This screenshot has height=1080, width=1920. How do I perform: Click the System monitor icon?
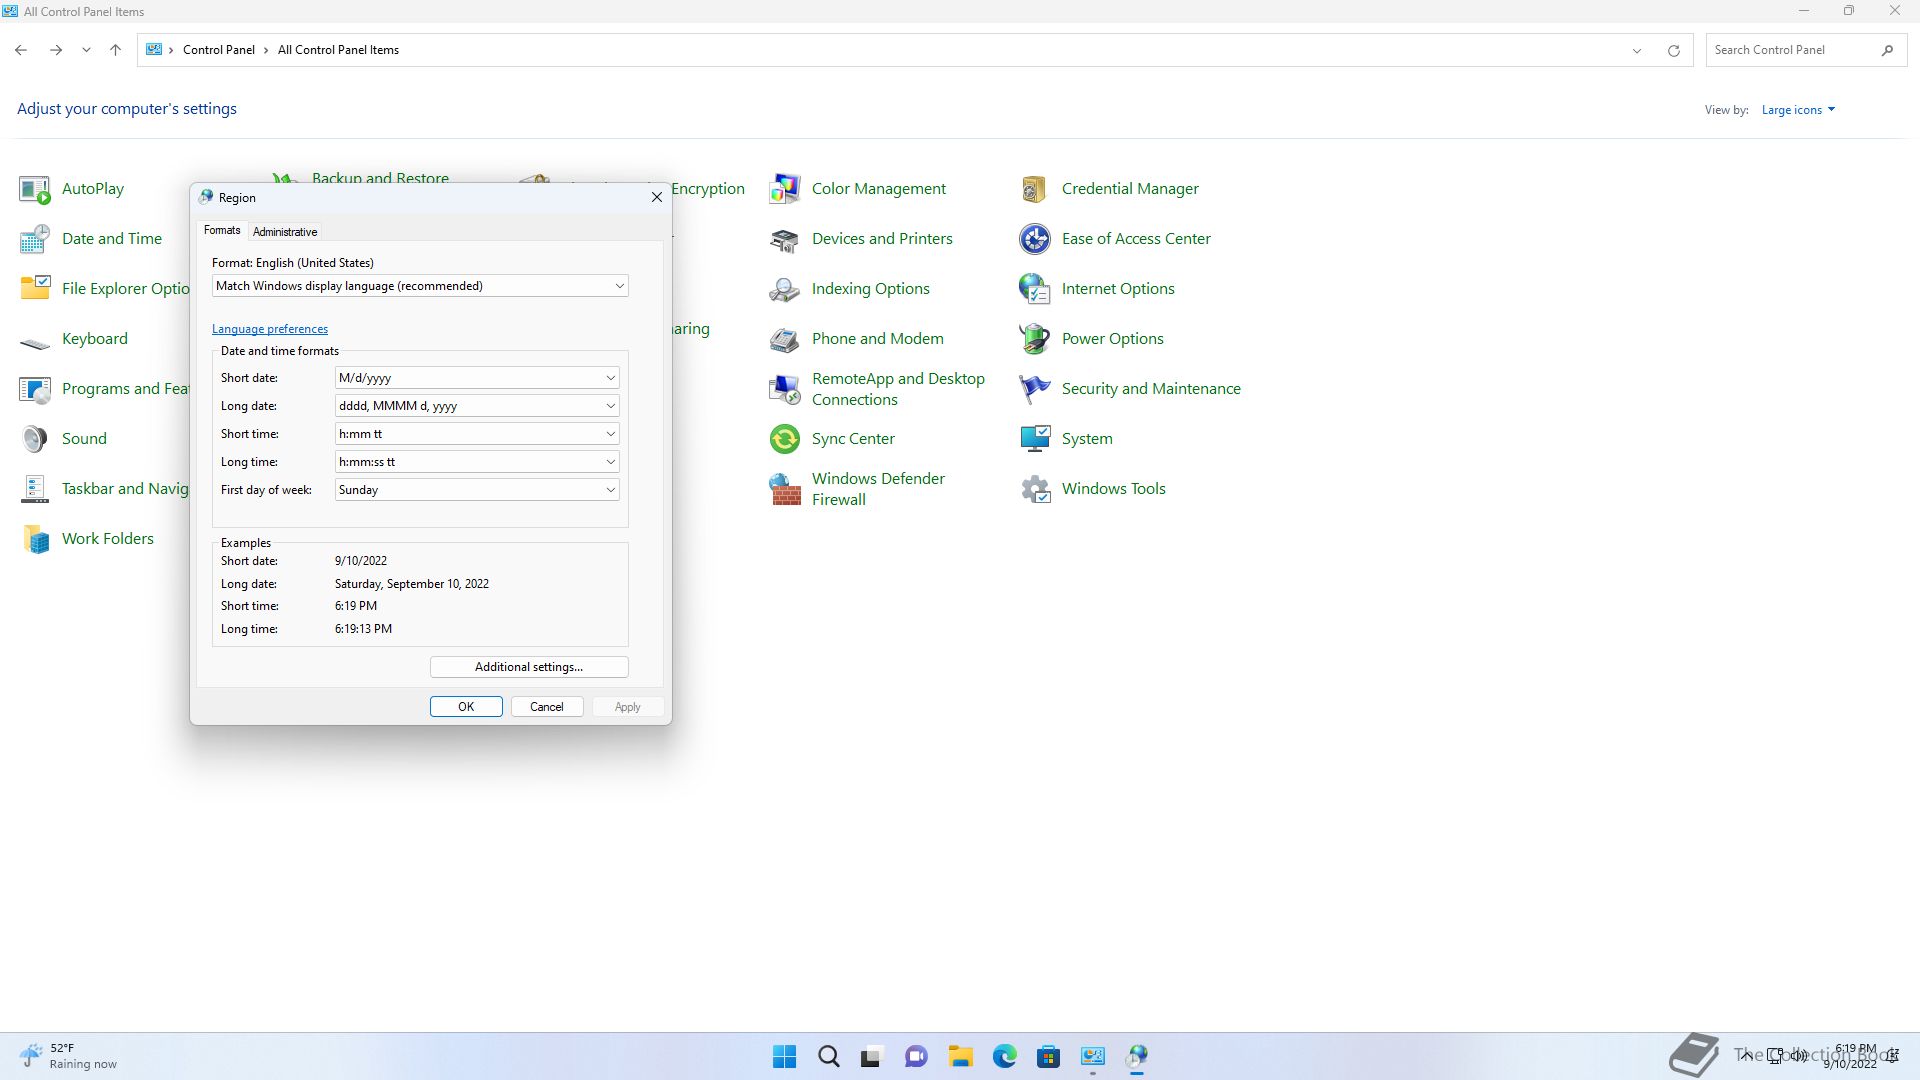[1035, 439]
